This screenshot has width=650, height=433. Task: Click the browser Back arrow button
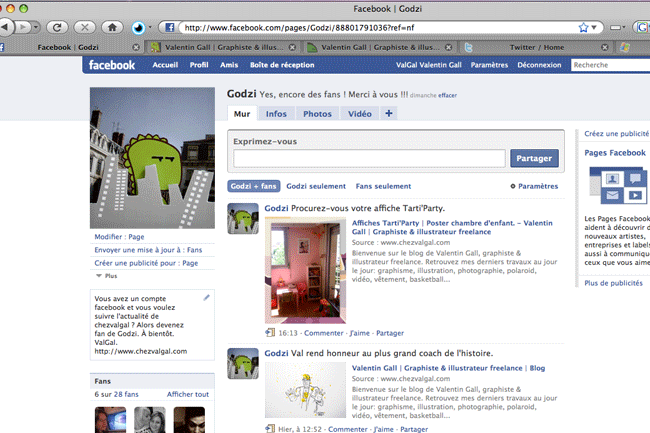coord(6,27)
